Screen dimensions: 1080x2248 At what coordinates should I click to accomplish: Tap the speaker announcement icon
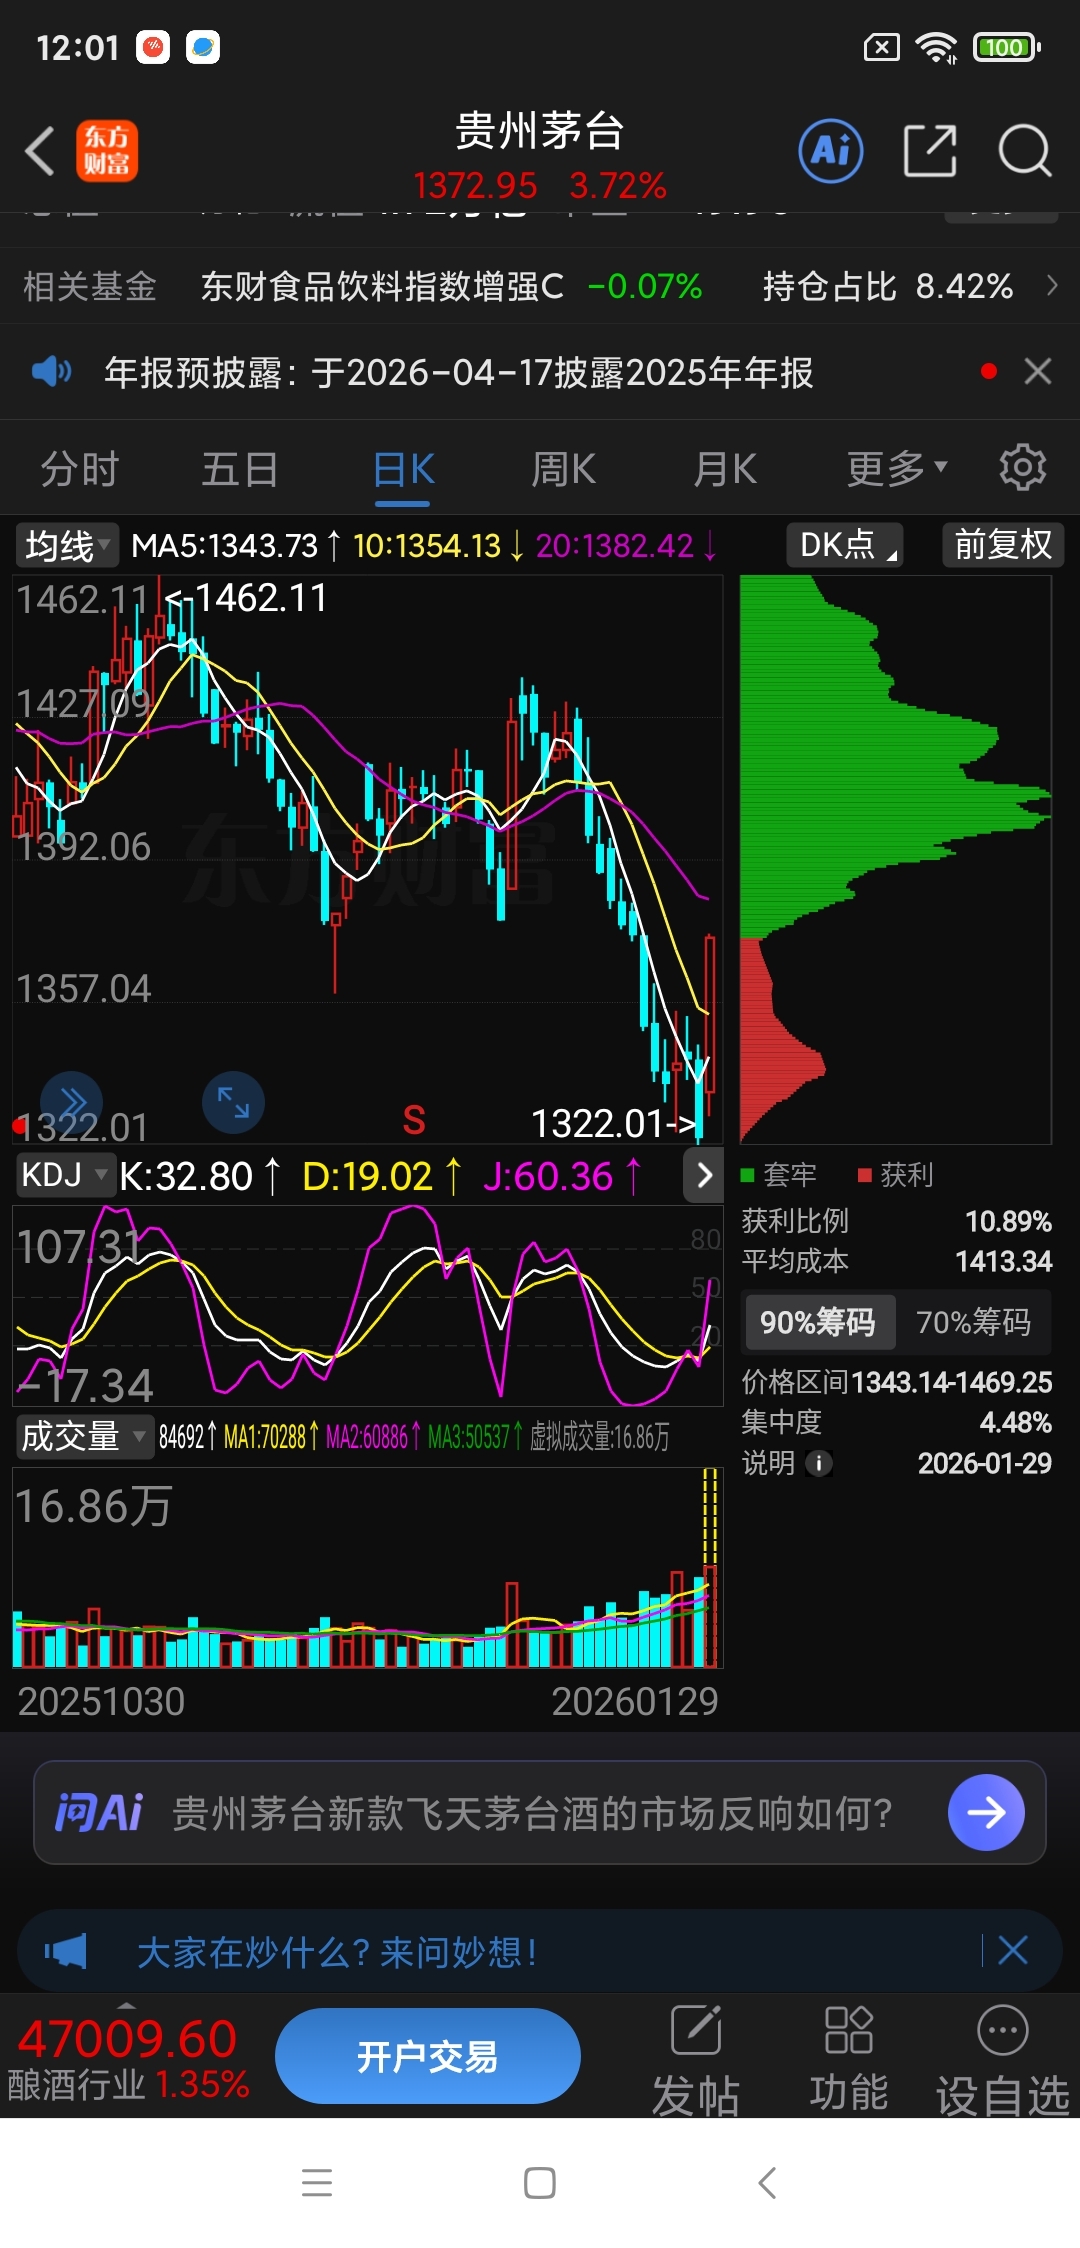click(51, 372)
